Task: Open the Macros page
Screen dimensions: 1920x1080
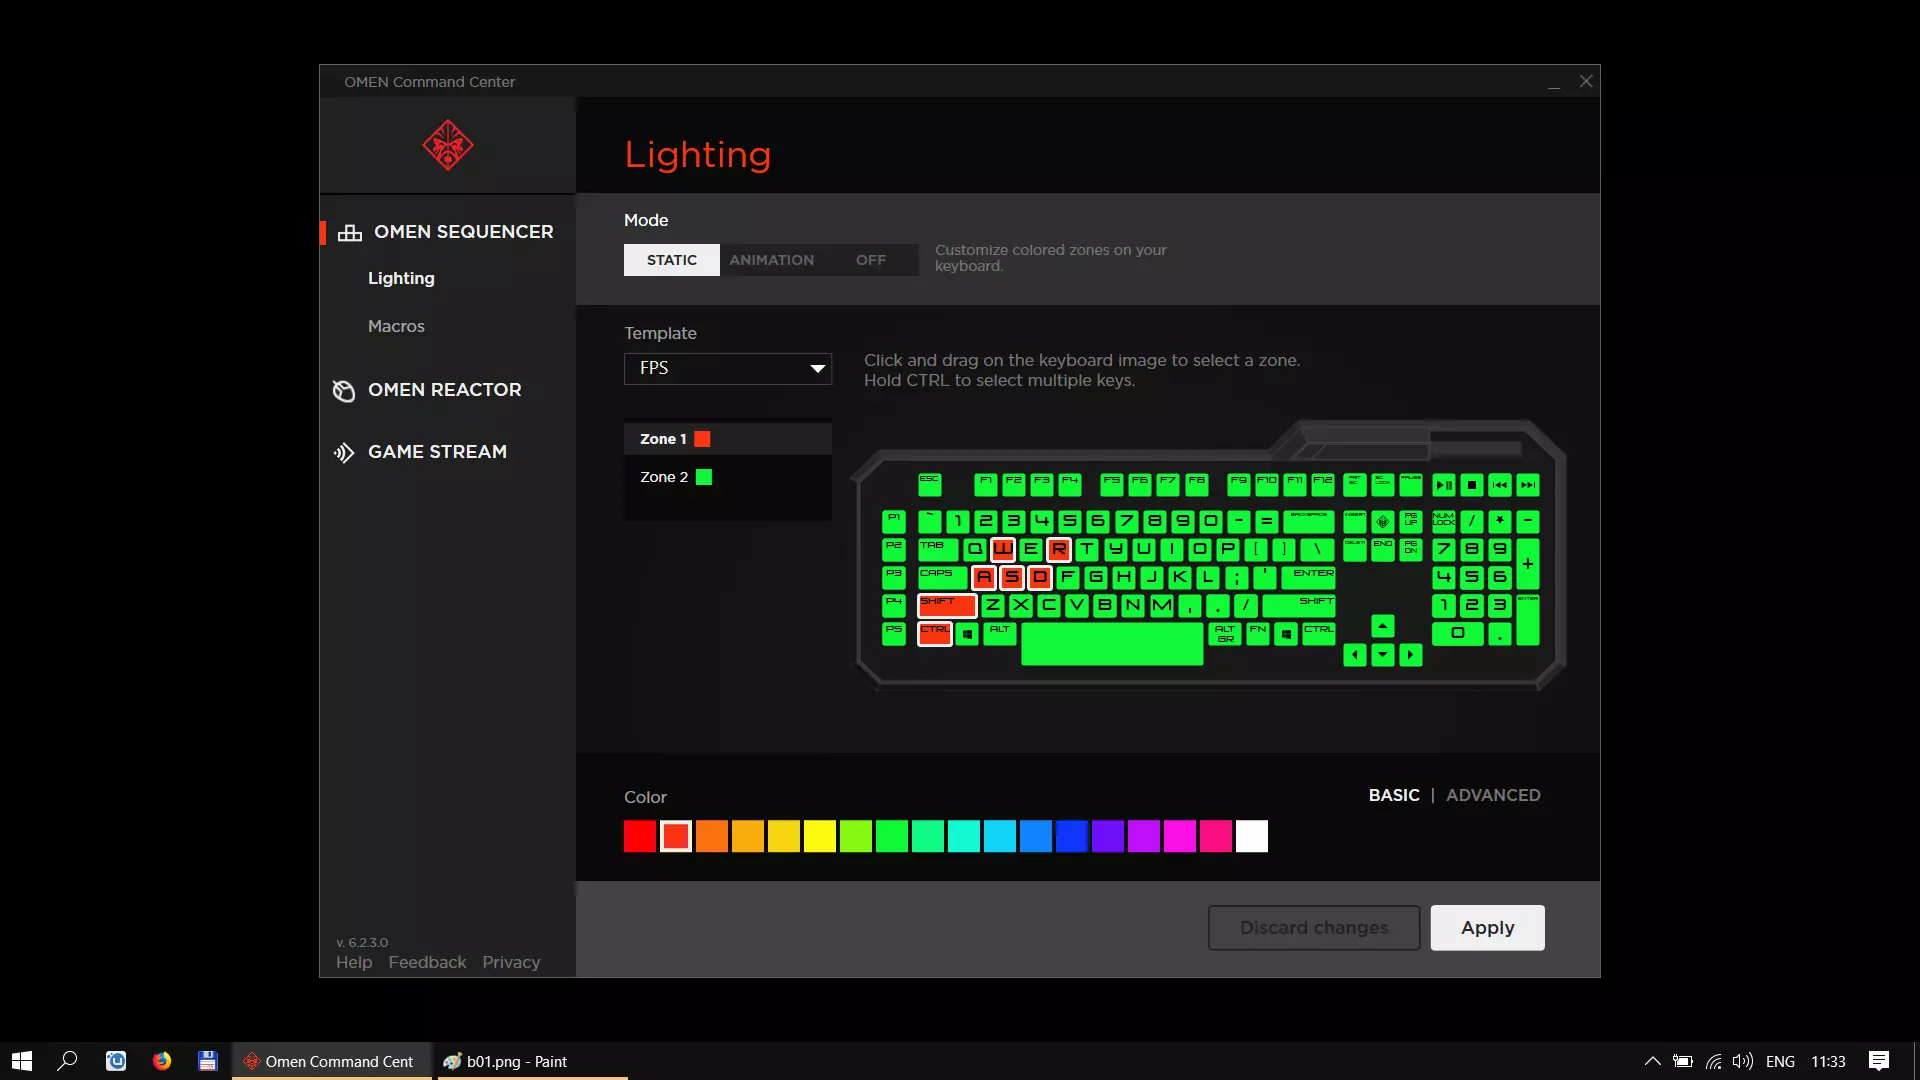Action: click(x=396, y=326)
